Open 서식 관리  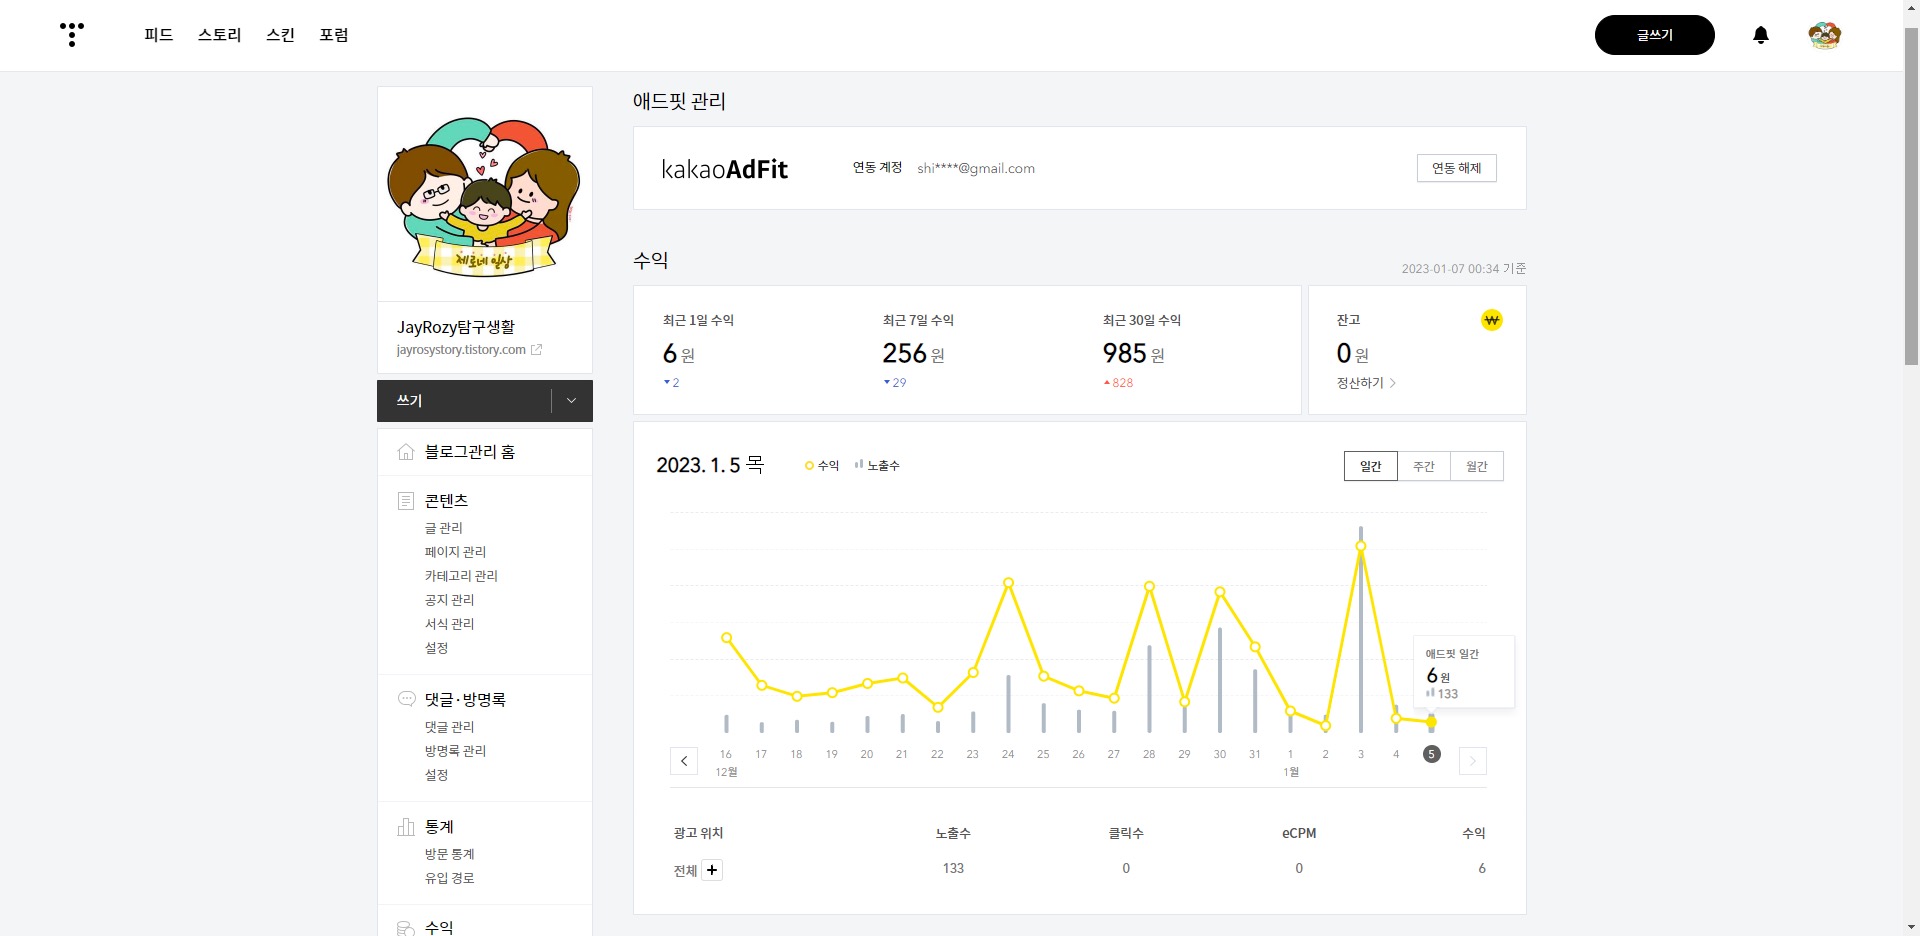450,624
